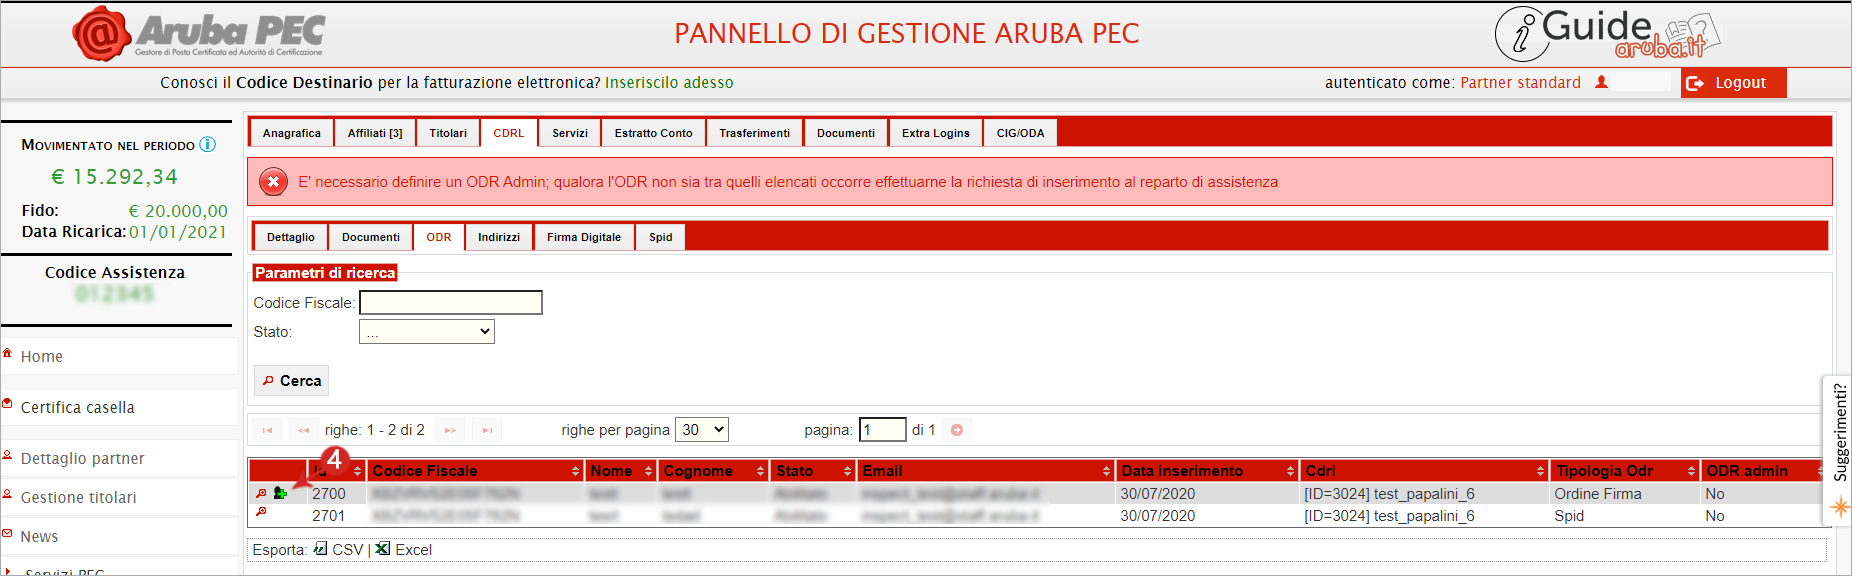Image resolution: width=1852 pixels, height=576 pixels.
Task: Export results as Excel link
Action: 413,550
